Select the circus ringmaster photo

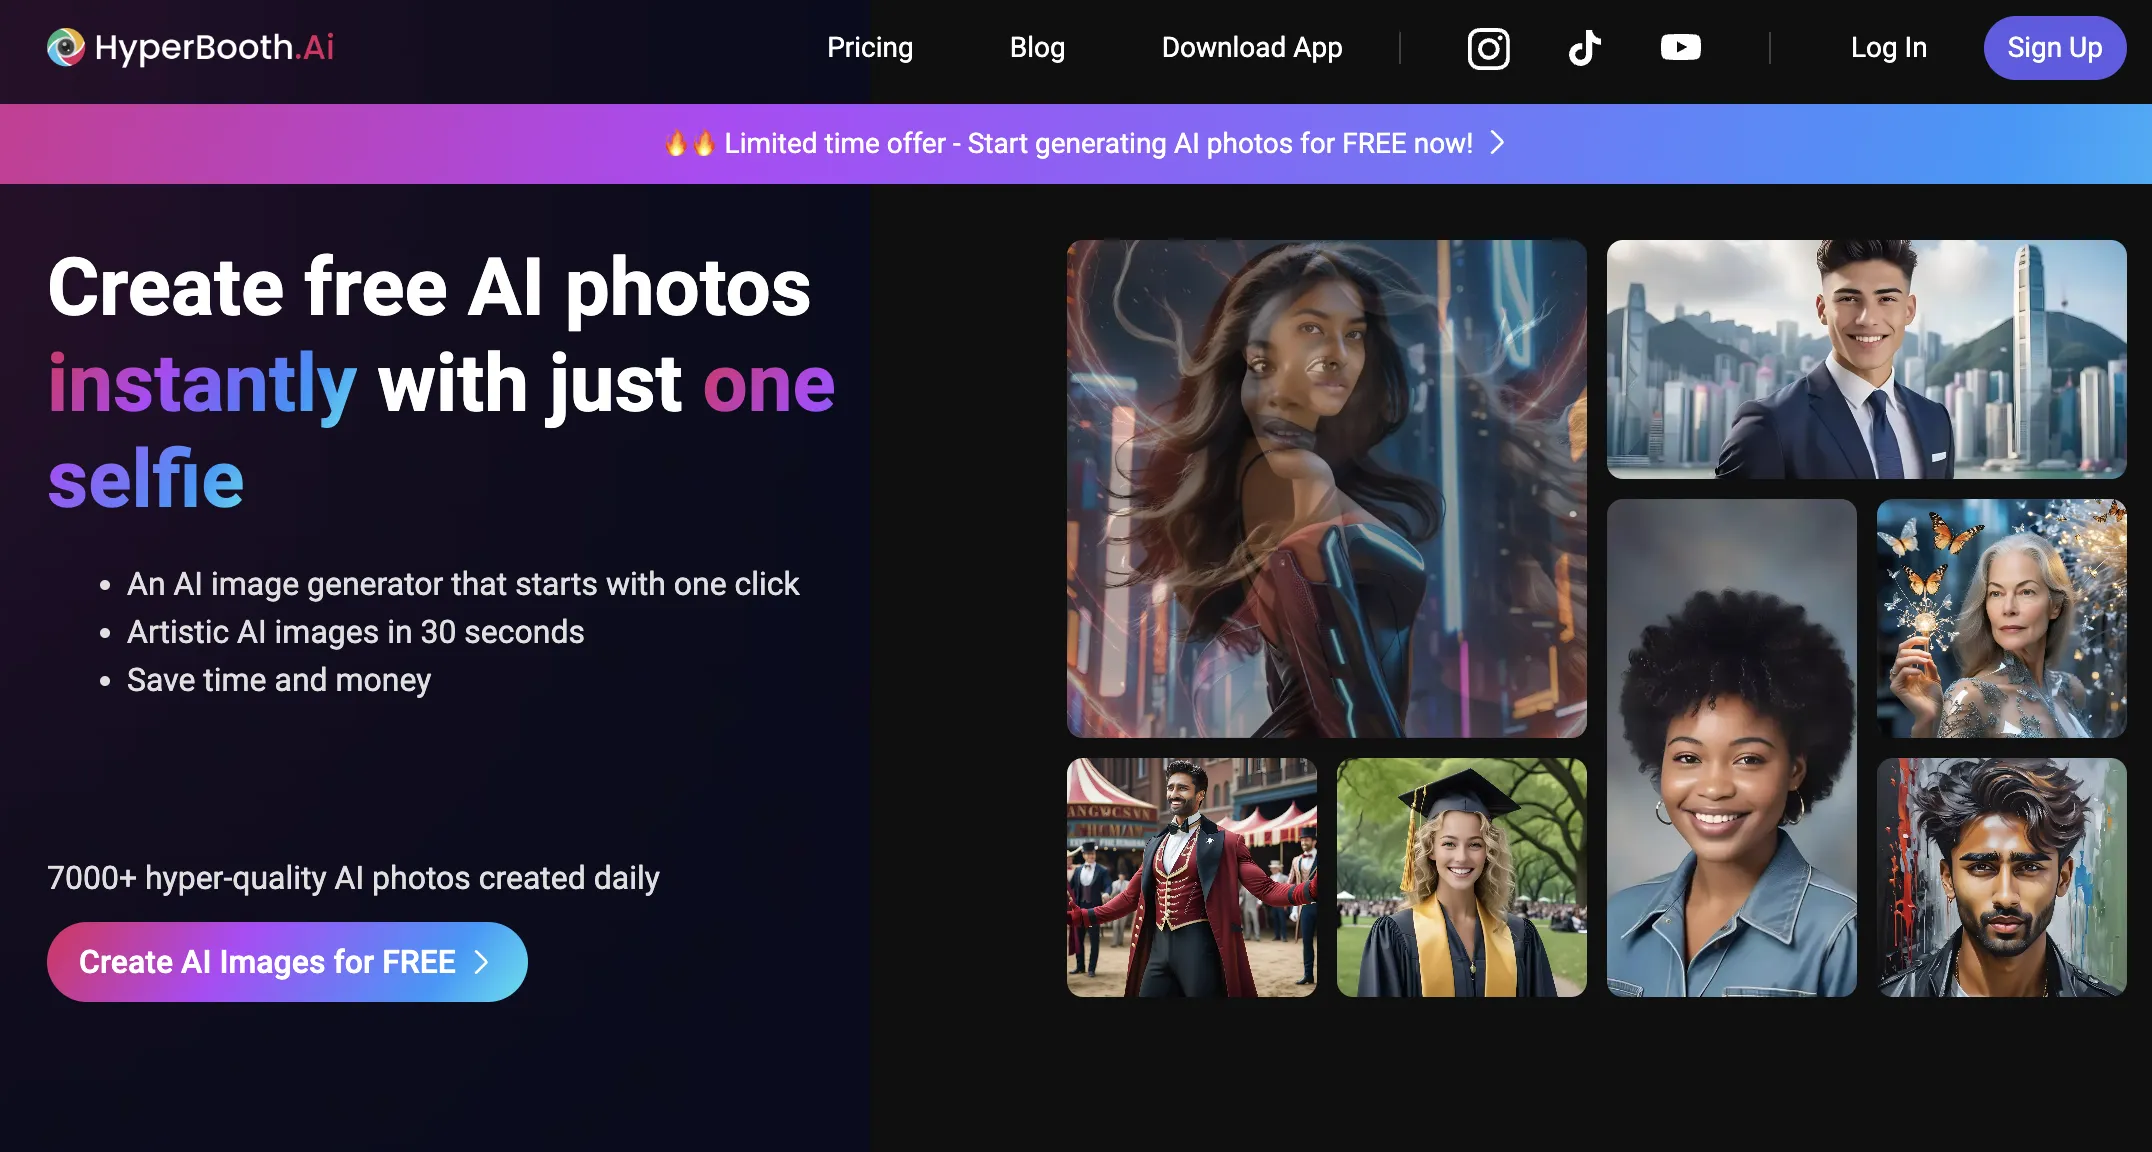[x=1191, y=878]
